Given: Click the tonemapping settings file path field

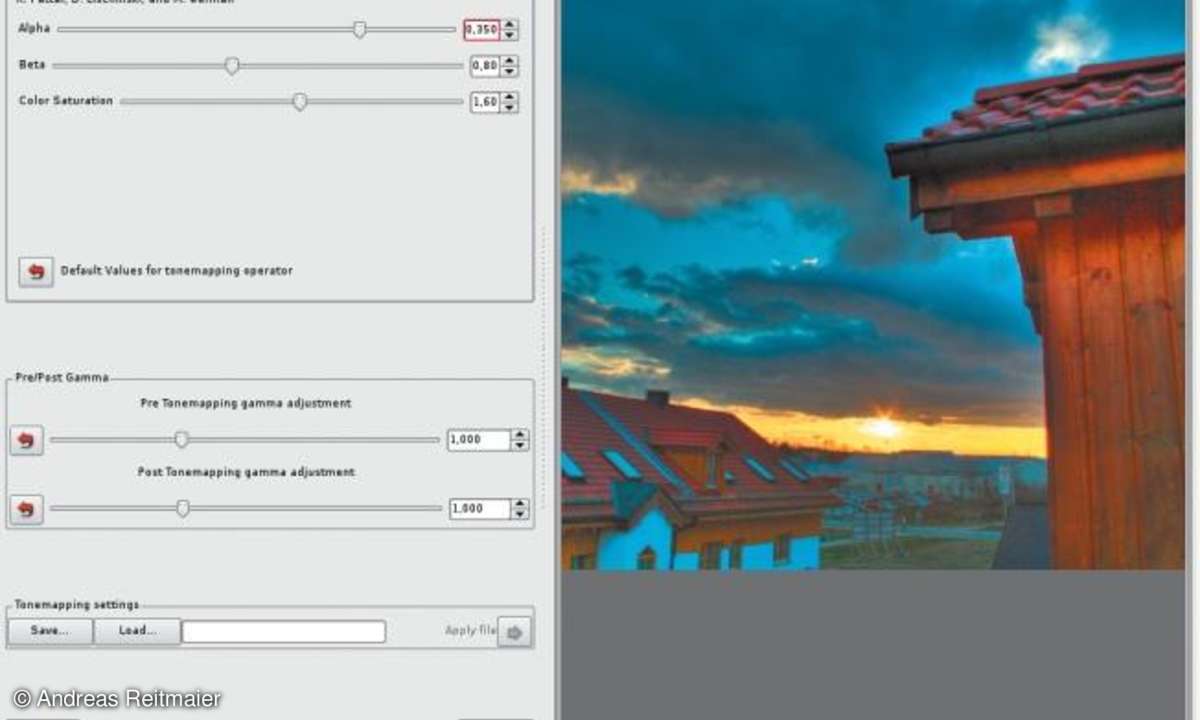Looking at the screenshot, I should (284, 632).
